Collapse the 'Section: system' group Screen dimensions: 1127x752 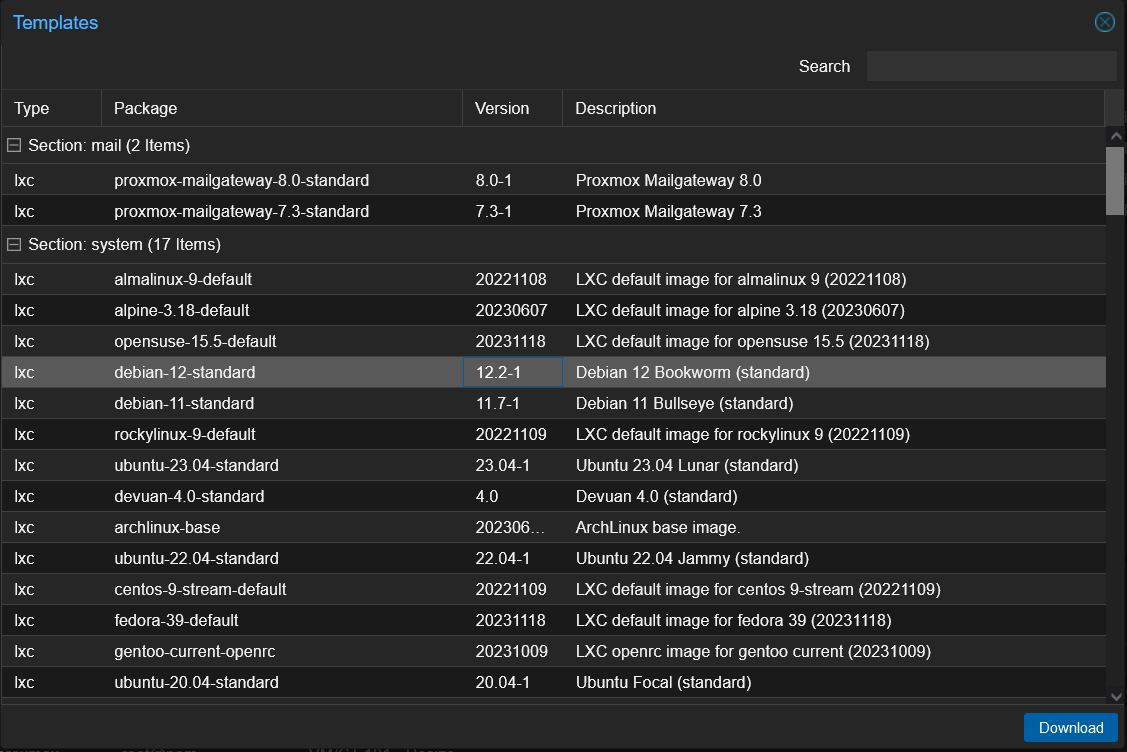point(14,244)
